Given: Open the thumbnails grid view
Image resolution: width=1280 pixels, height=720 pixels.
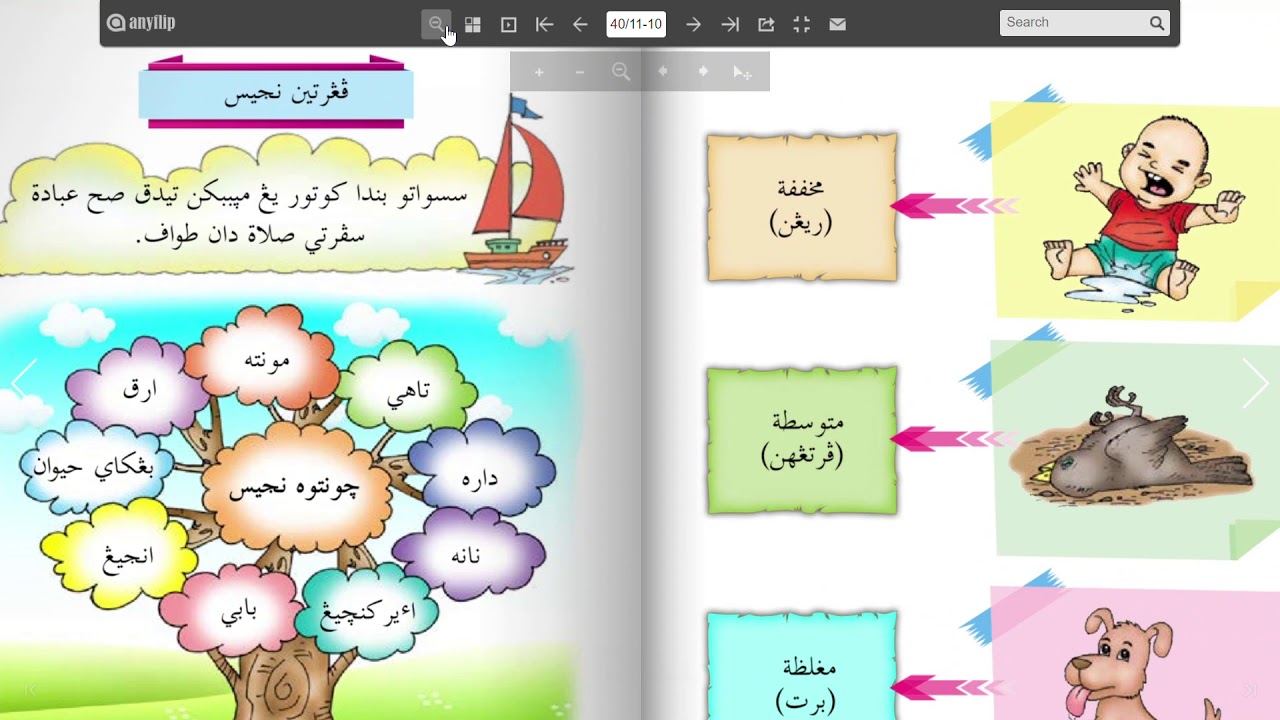Looking at the screenshot, I should pos(473,24).
